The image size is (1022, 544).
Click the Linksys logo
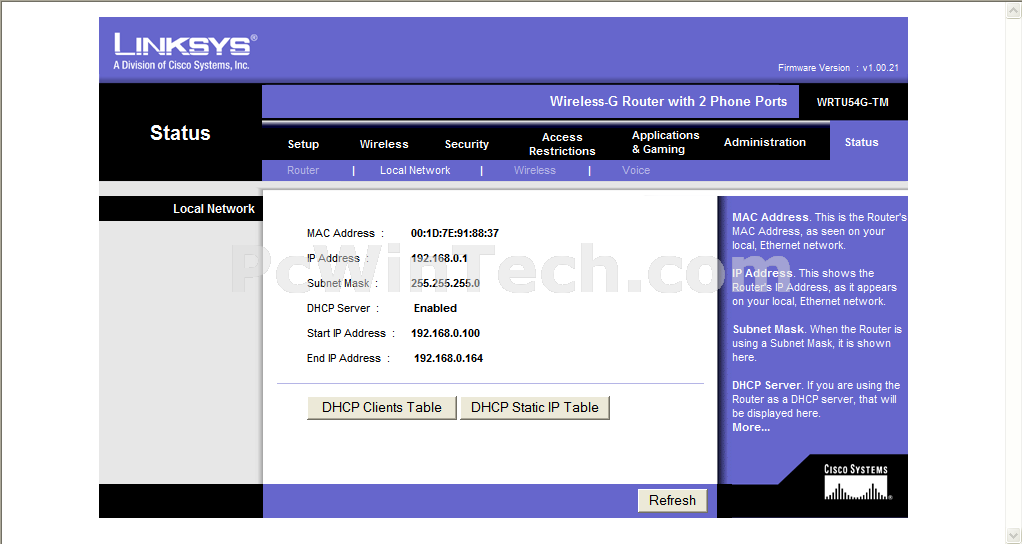coord(185,51)
